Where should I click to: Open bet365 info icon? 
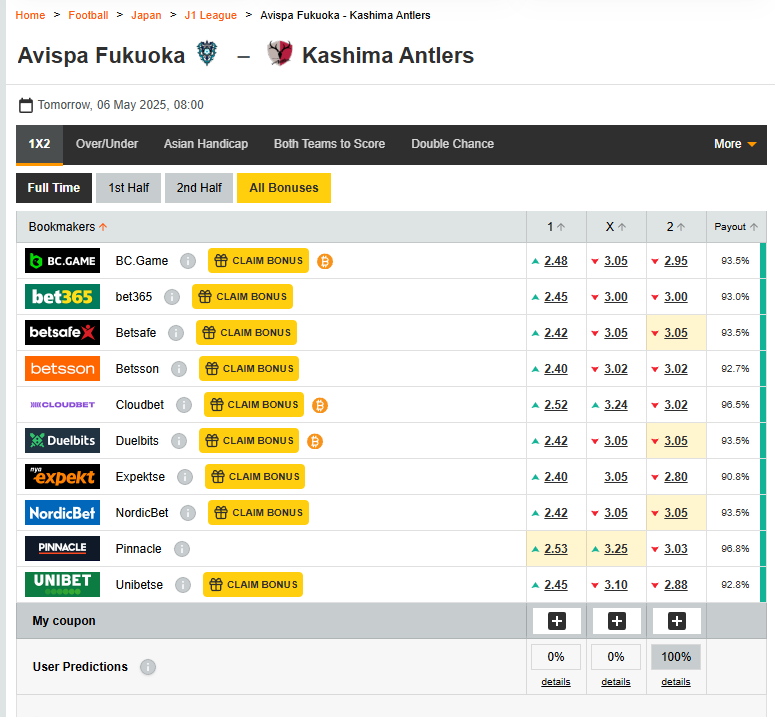(x=172, y=297)
